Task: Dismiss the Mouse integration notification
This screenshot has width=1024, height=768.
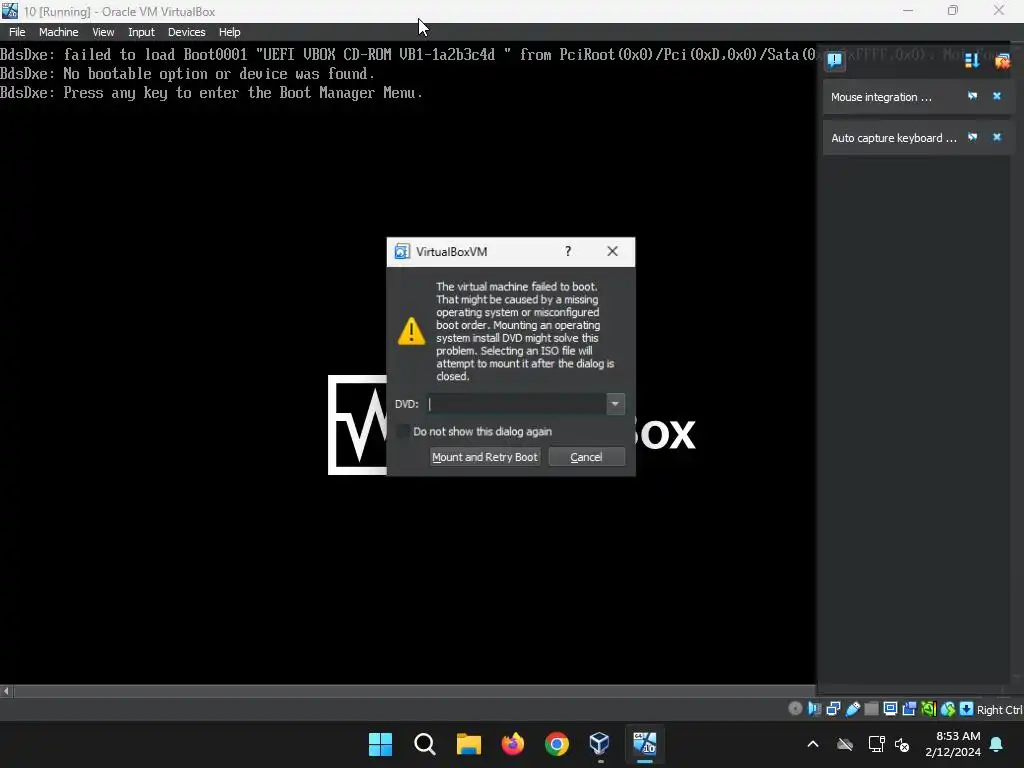Action: (997, 96)
